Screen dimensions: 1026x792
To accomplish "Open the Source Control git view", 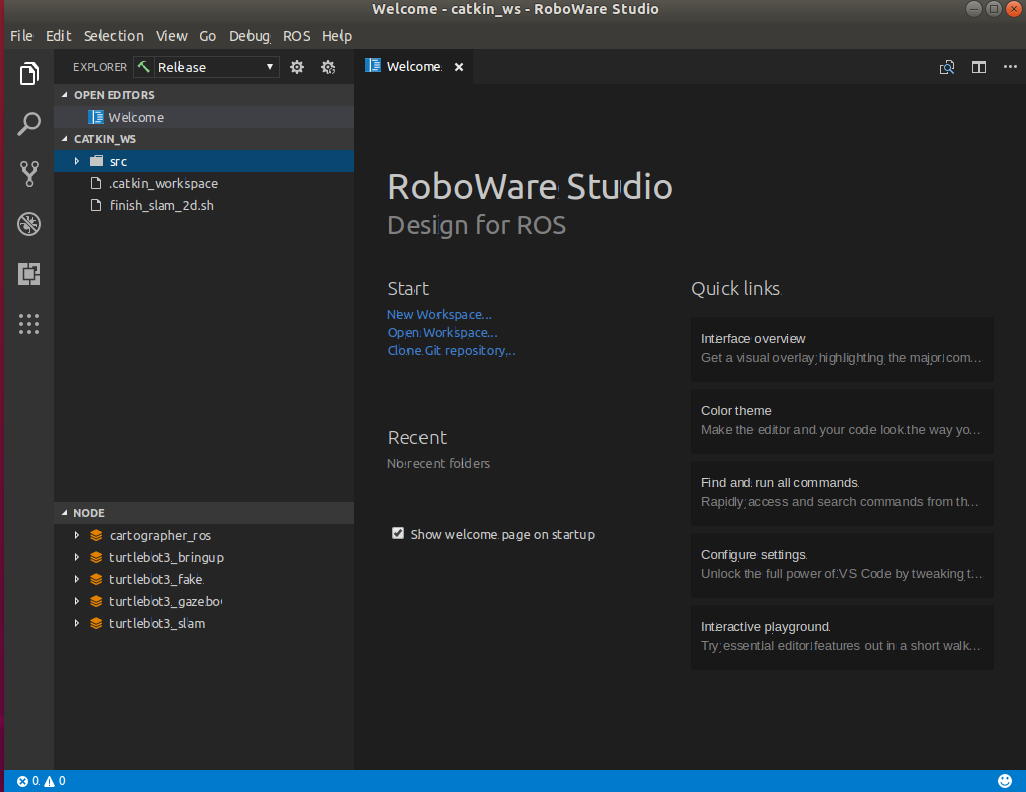I will click(x=29, y=173).
